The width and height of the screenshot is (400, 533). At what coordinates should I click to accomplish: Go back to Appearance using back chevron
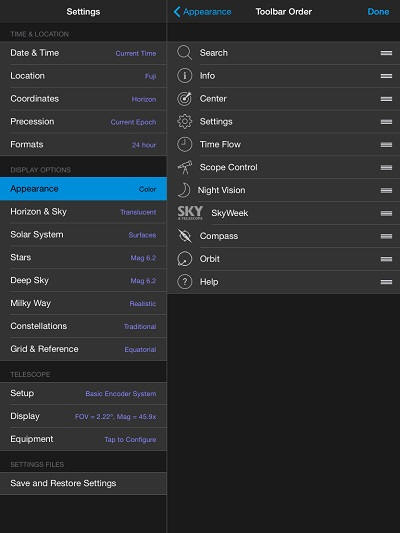pos(203,12)
